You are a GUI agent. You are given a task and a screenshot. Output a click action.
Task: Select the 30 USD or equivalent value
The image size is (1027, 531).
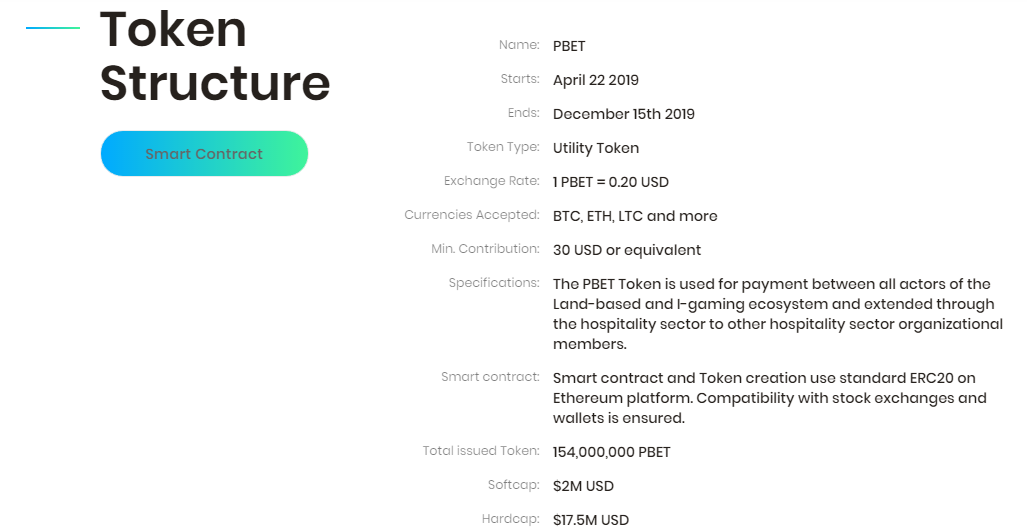[x=627, y=250]
